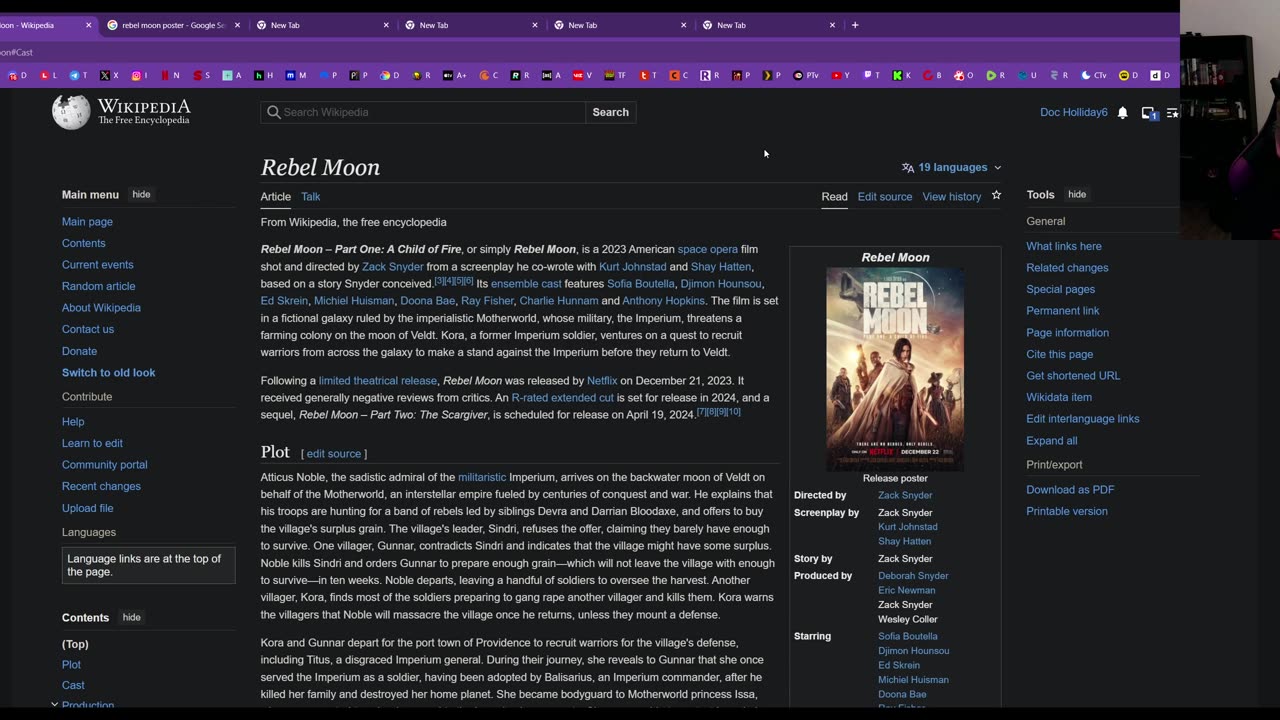Screen dimensions: 1280x720
Task: Open the Rebel Moon release poster image
Action: 895,369
